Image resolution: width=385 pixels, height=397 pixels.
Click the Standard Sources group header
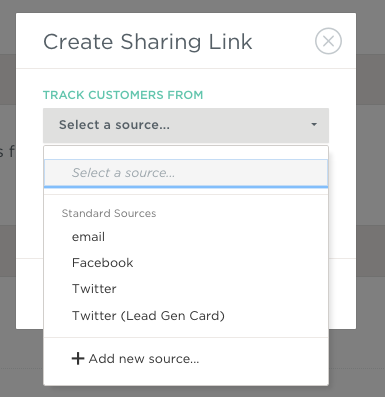pyautogui.click(x=109, y=213)
